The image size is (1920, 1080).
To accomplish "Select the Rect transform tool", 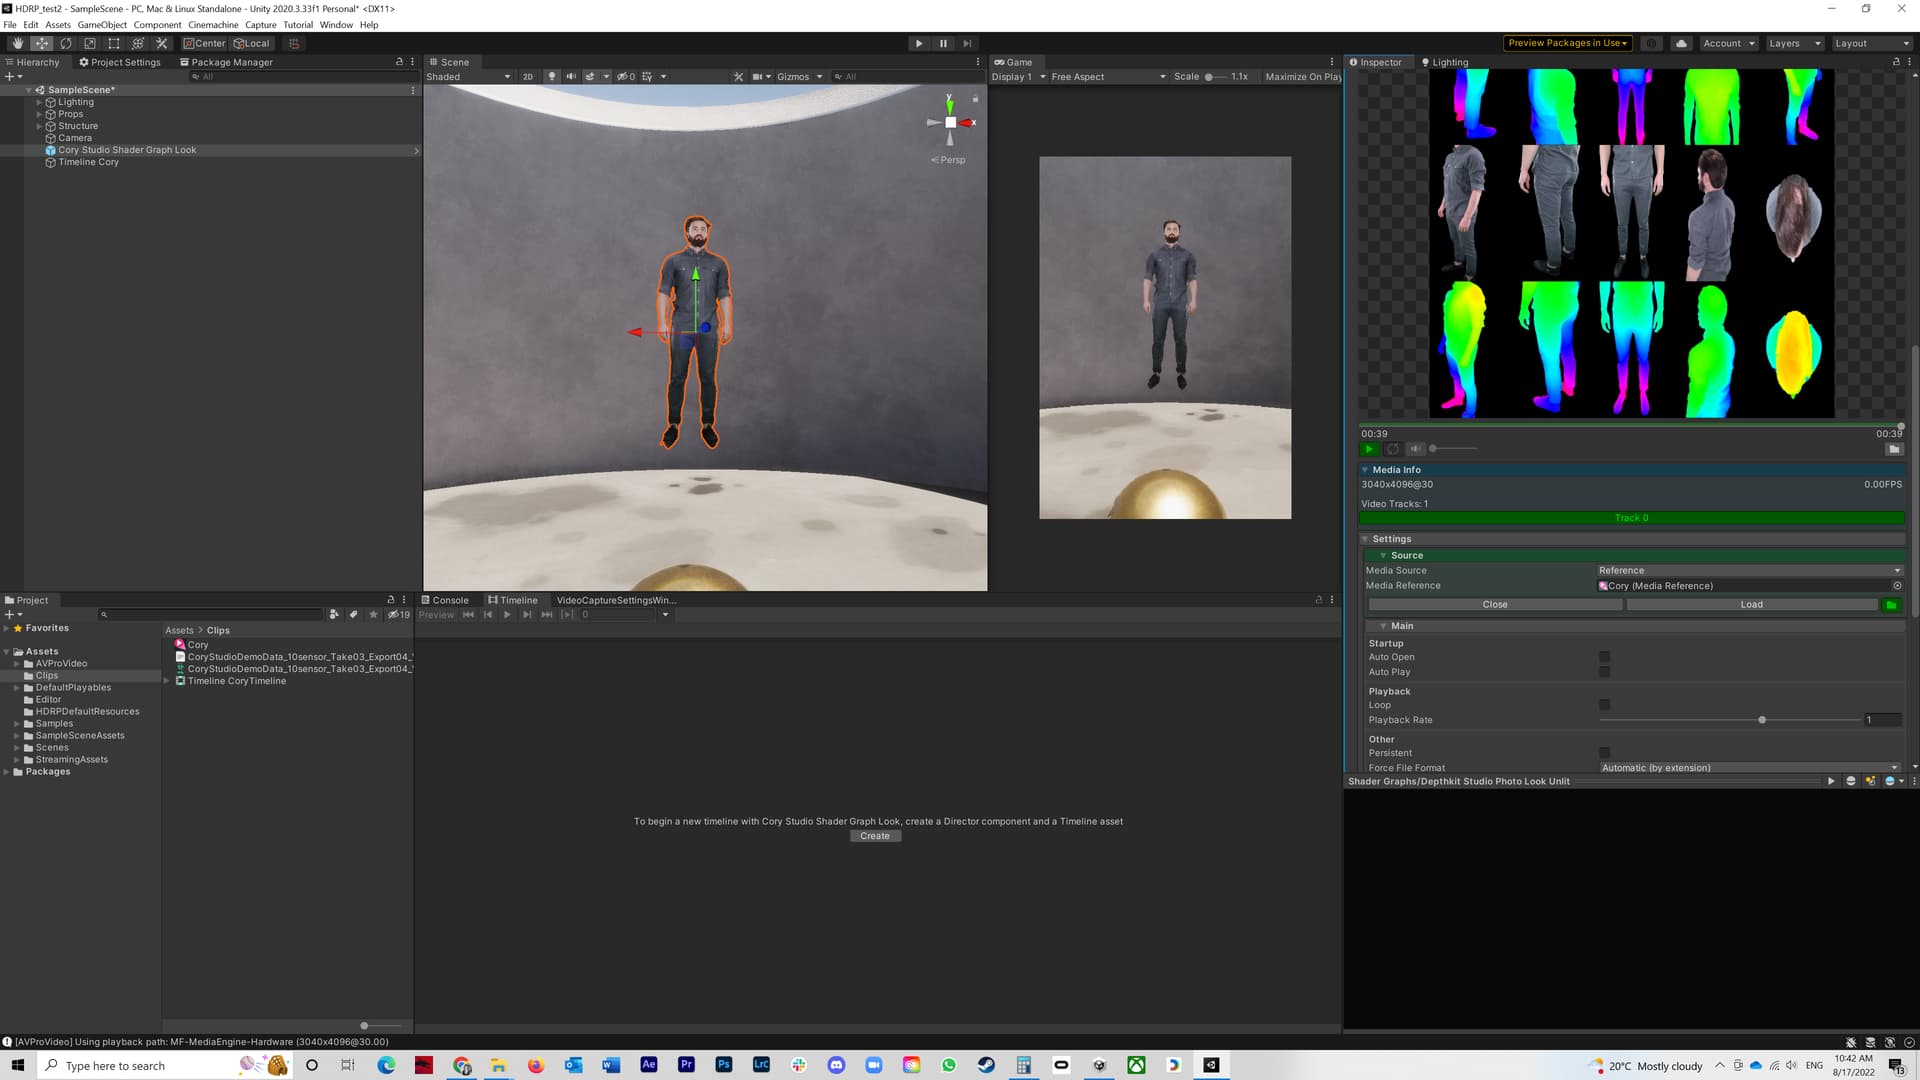I will (x=113, y=43).
